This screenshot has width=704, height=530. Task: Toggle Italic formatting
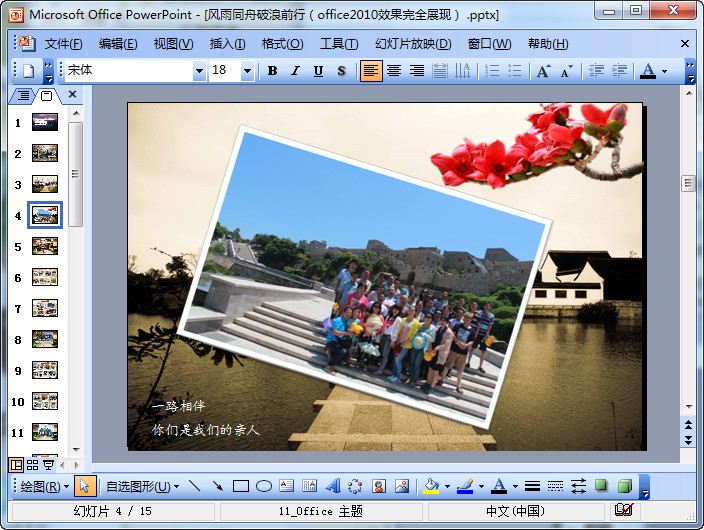(295, 71)
